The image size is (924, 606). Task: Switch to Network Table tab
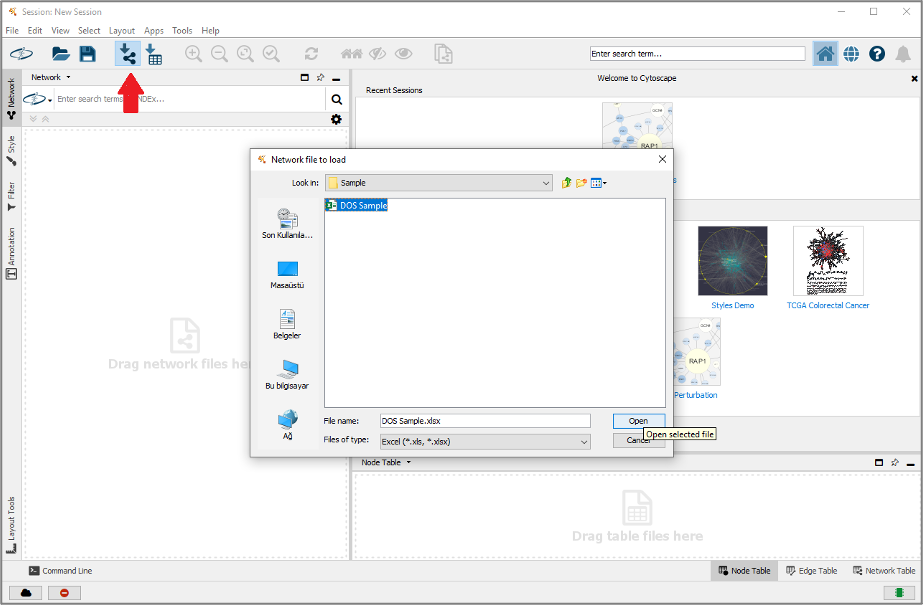coord(884,571)
